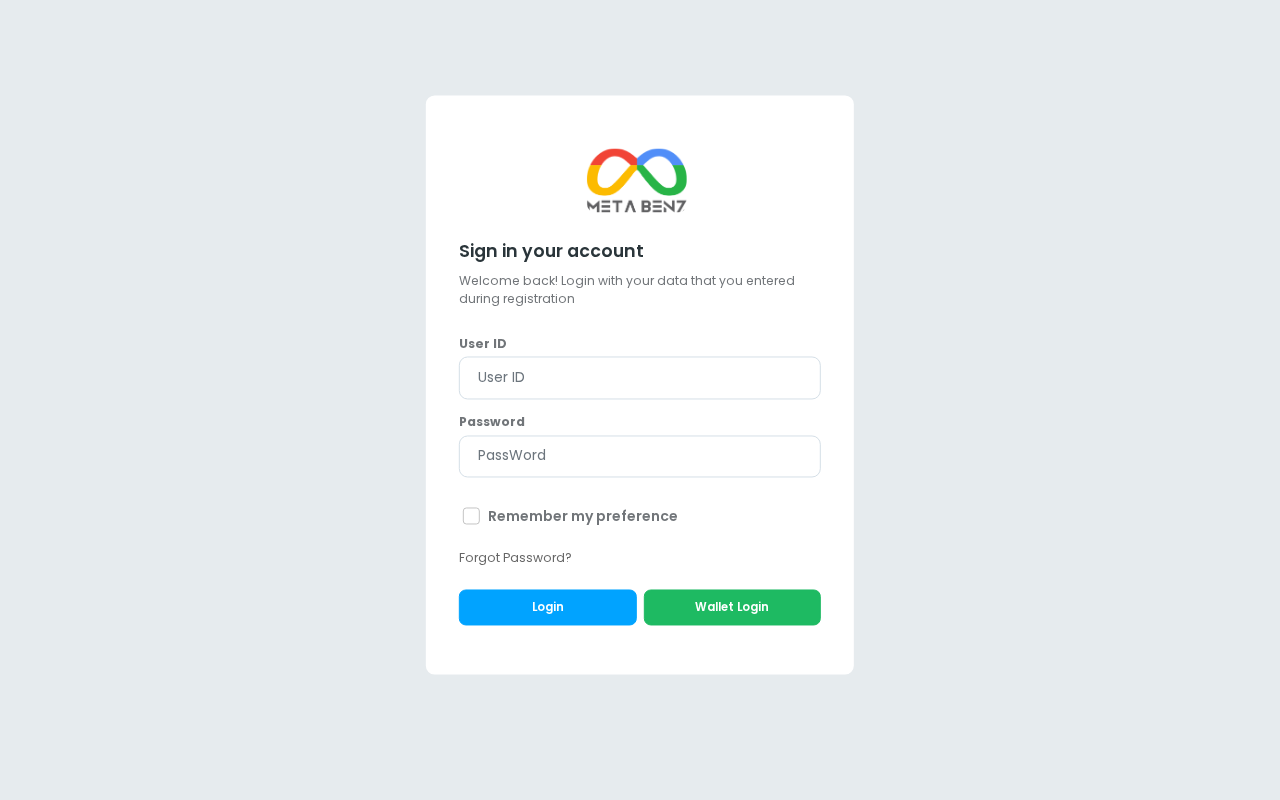The image size is (1280, 800).
Task: Click the 'during registration' text line
Action: (x=517, y=299)
